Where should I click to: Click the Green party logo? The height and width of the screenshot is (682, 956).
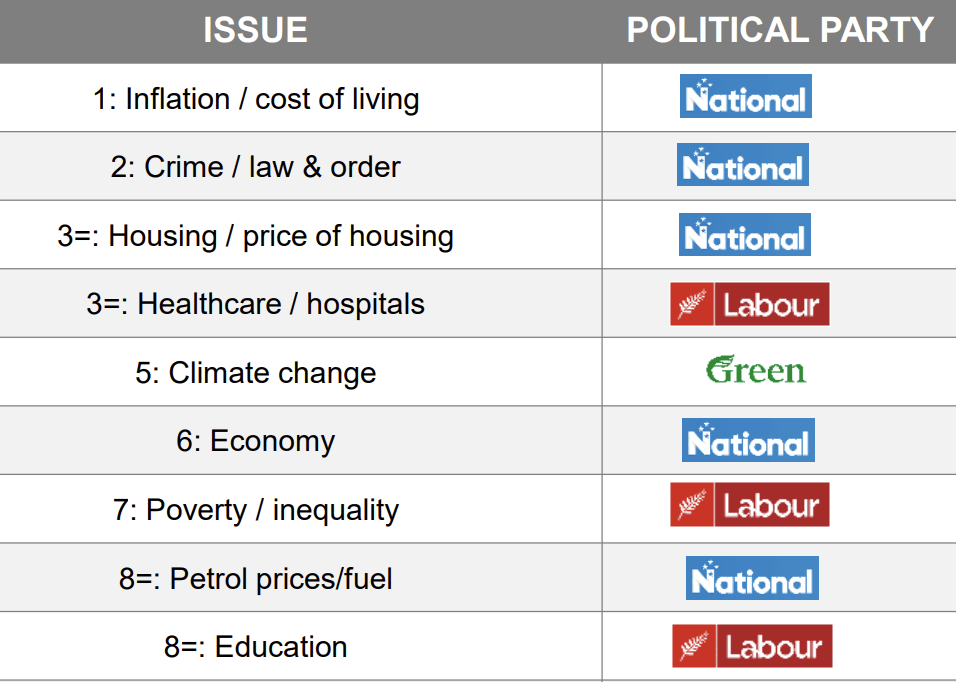tap(755, 371)
